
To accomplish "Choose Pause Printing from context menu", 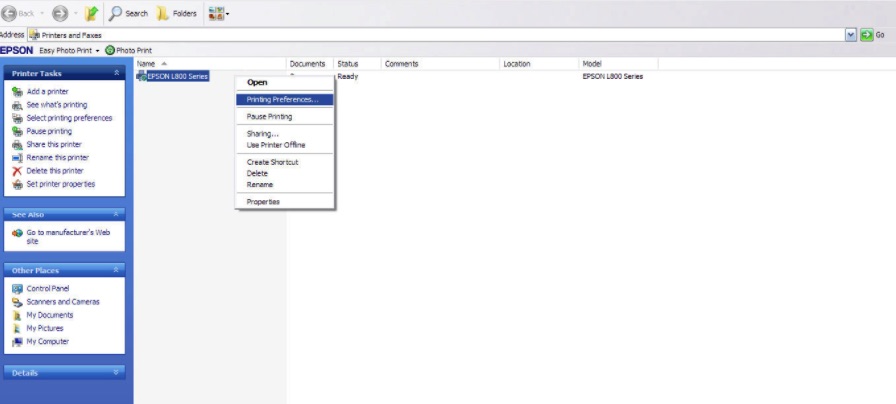I will tap(285, 117).
